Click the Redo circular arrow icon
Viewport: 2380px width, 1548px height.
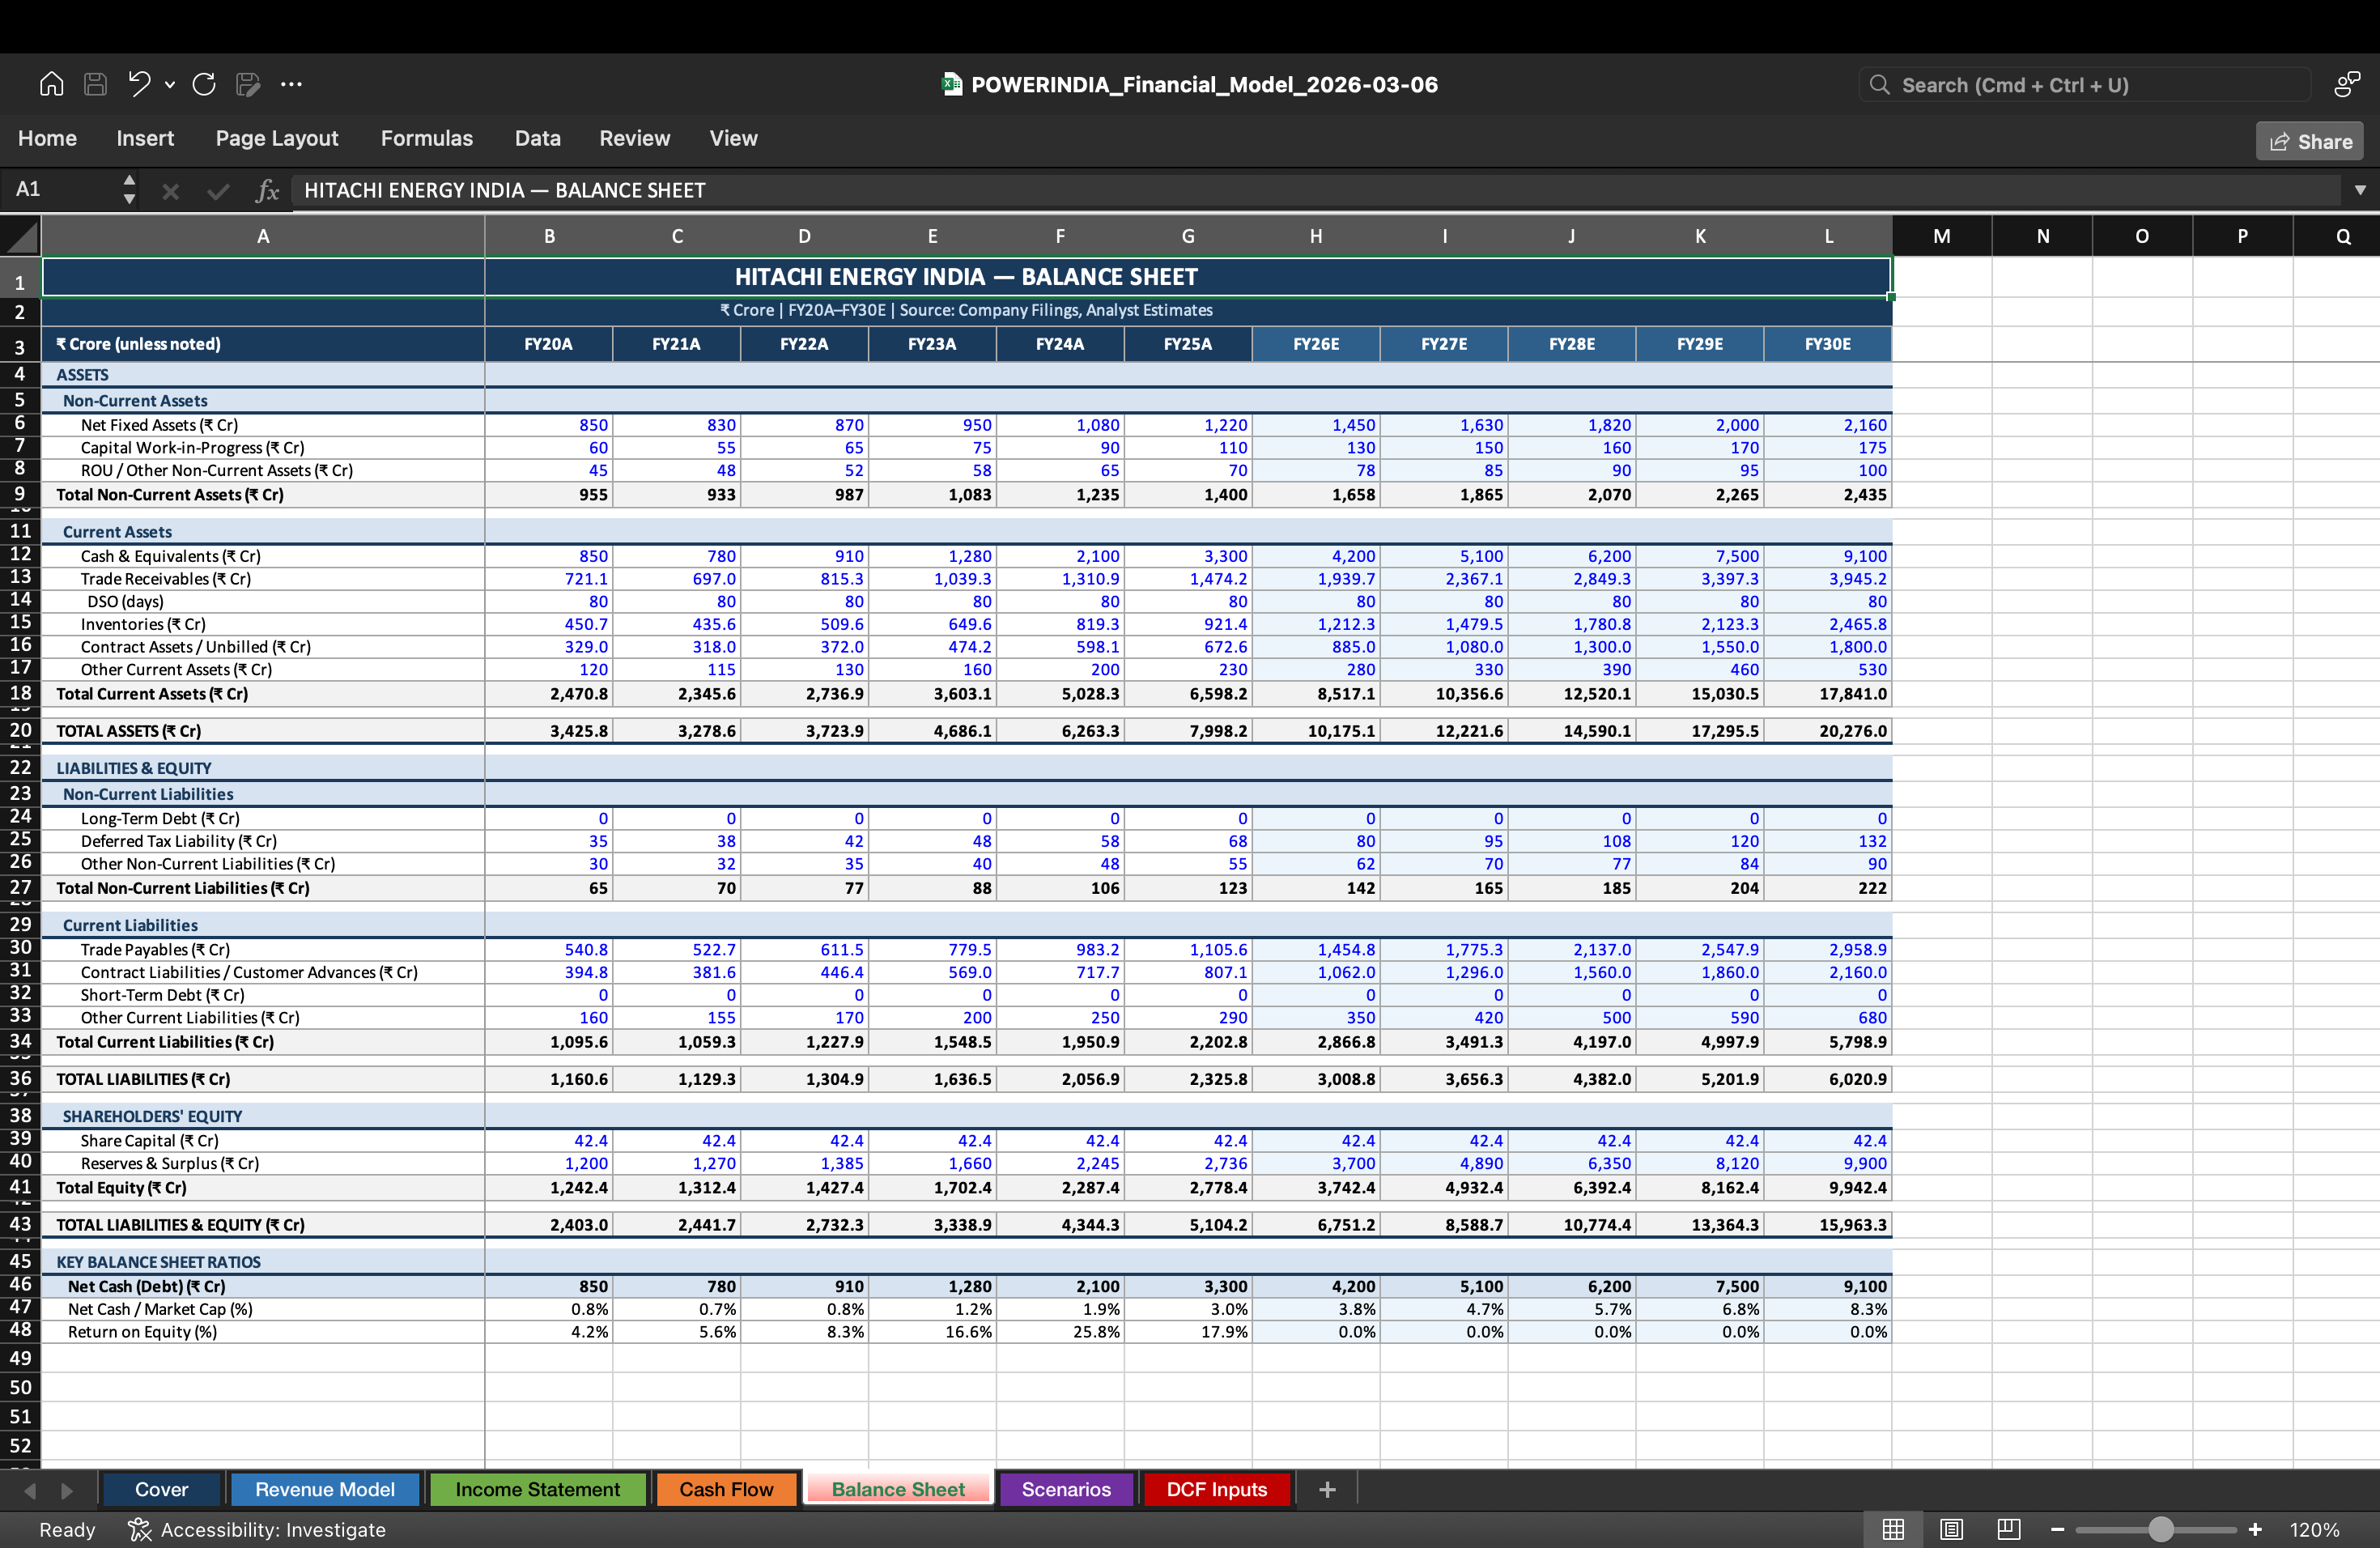(x=204, y=84)
